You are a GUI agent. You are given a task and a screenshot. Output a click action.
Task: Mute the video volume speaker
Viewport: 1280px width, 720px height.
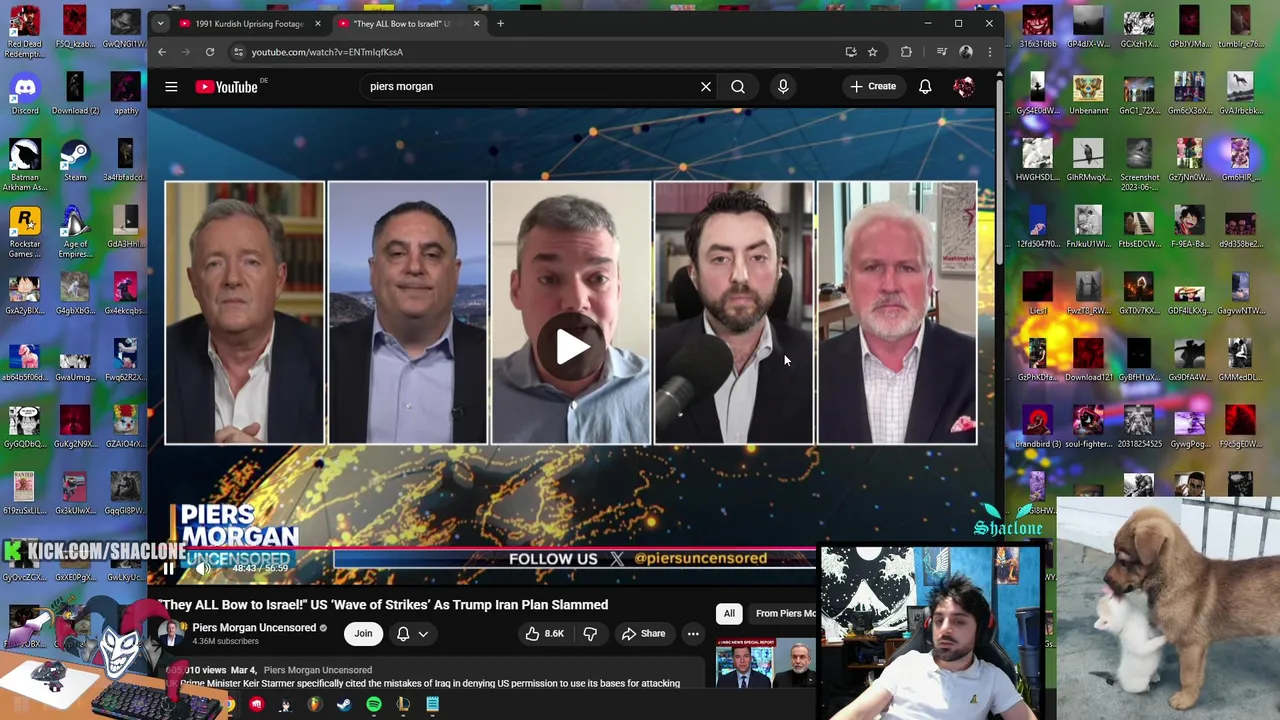pos(202,568)
